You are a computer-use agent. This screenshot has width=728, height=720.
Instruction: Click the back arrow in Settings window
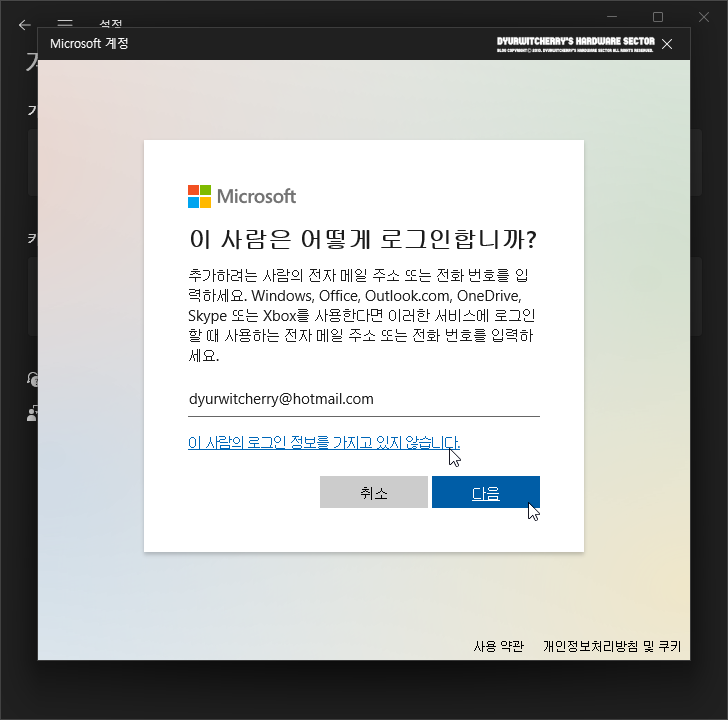tap(25, 25)
